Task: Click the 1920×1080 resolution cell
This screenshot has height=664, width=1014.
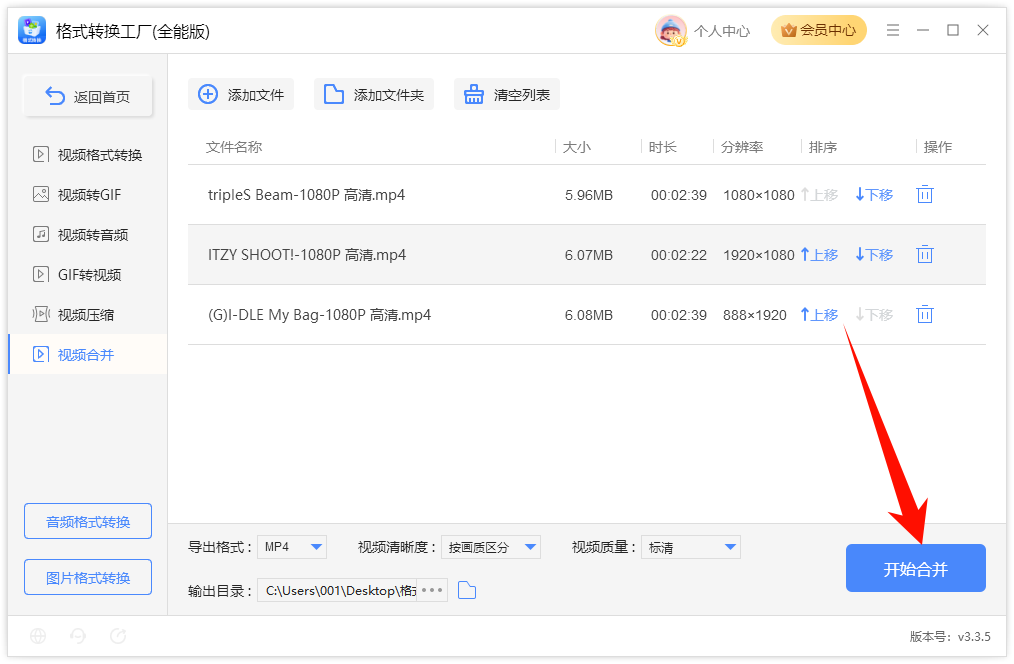Action: tap(759, 255)
